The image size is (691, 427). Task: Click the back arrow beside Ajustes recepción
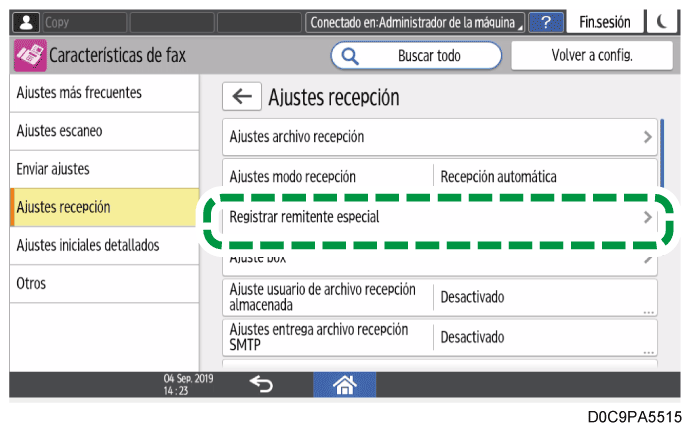(241, 97)
